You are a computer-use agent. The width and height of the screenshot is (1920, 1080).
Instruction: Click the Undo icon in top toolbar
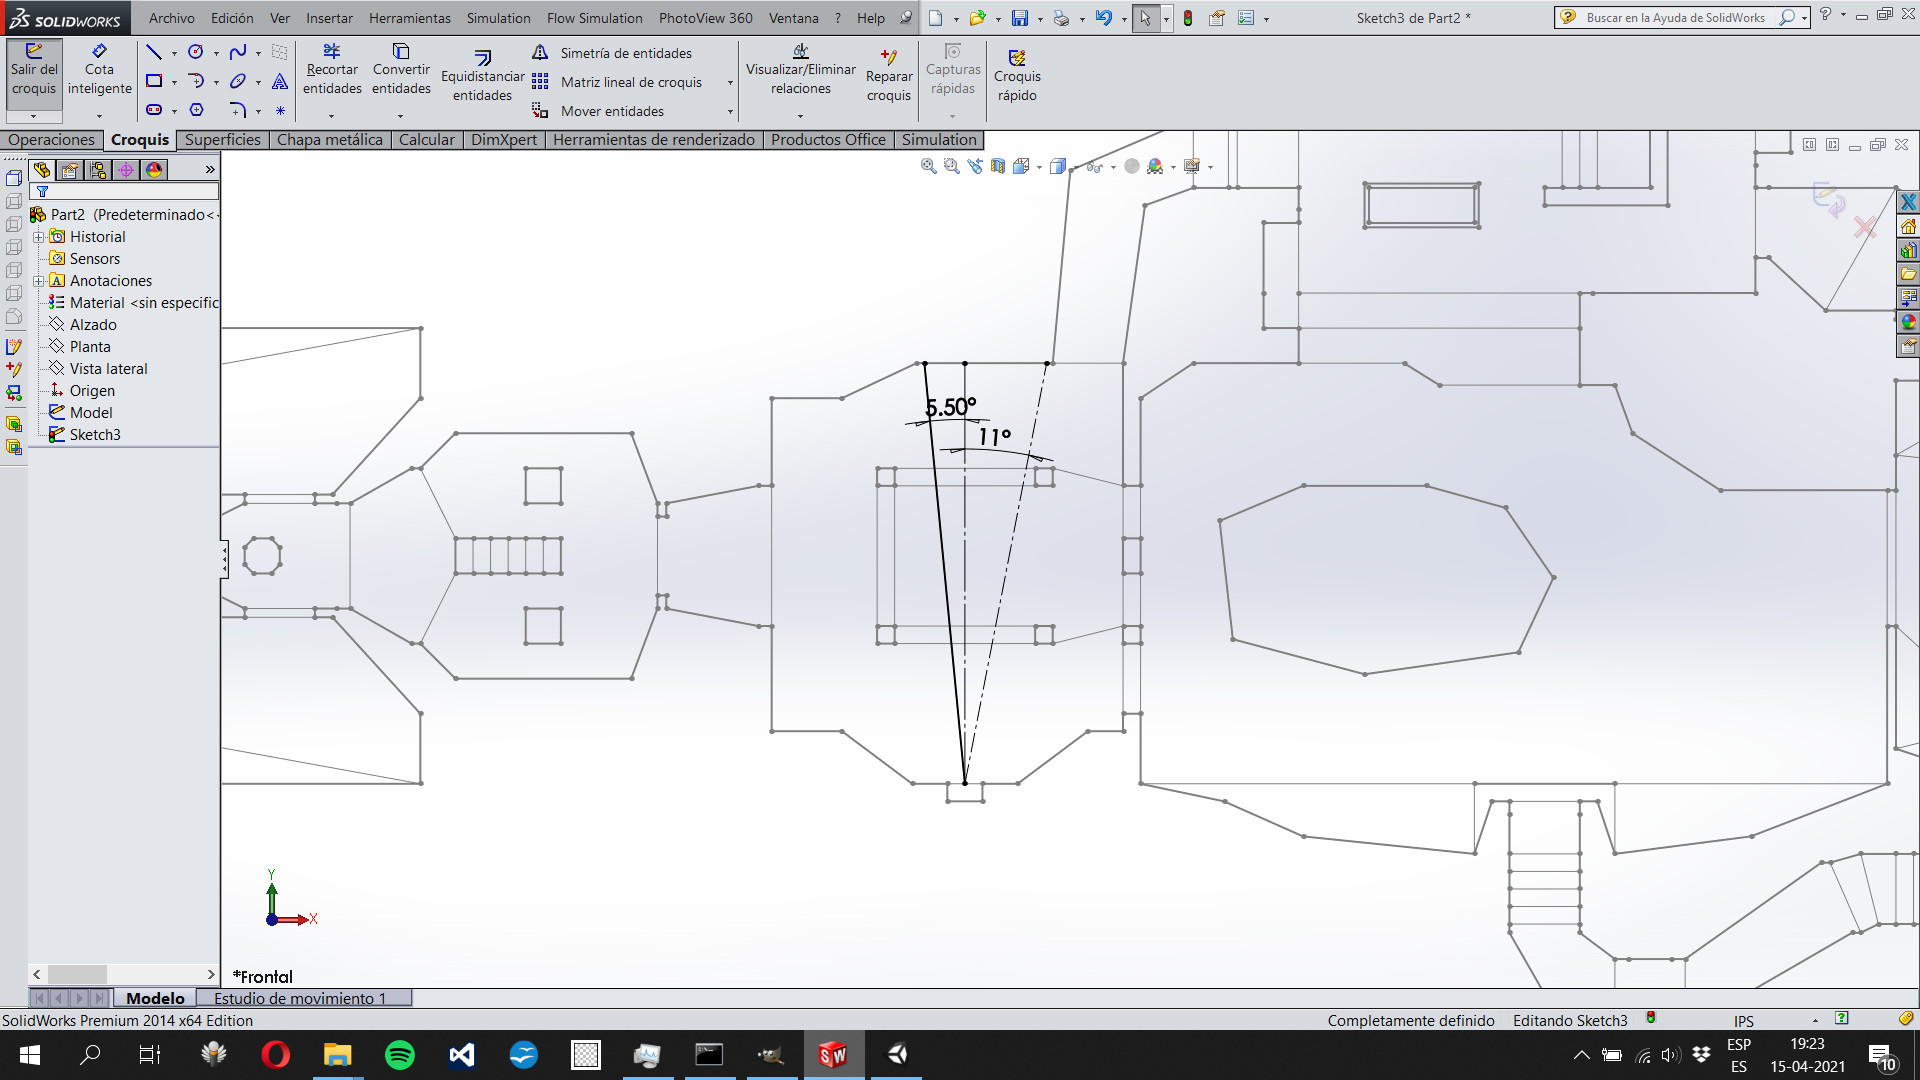[x=1103, y=18]
